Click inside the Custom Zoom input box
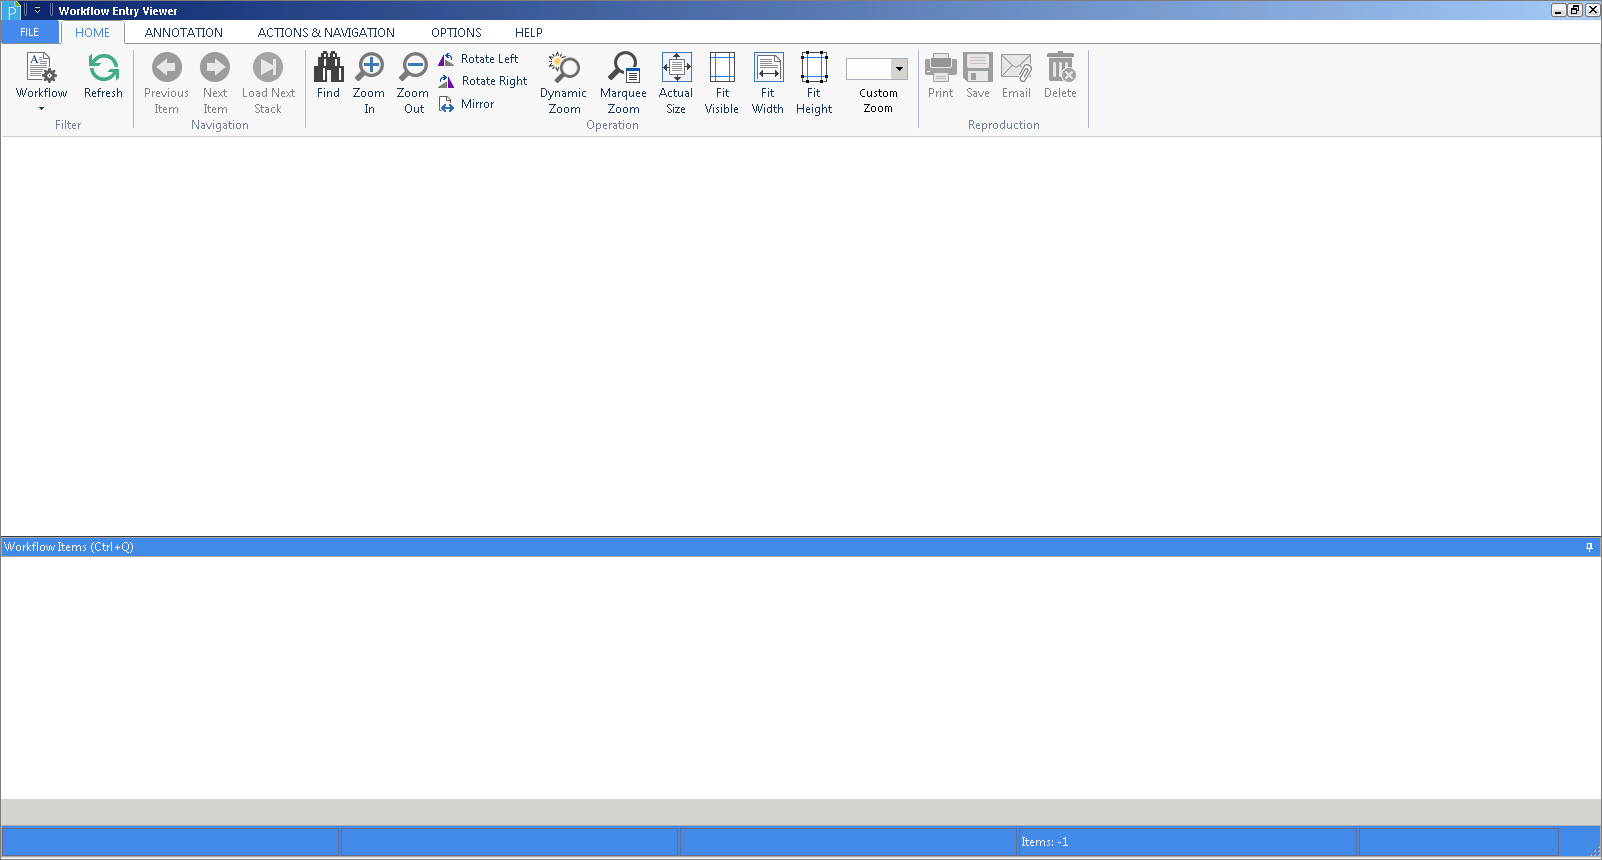The width and height of the screenshot is (1602, 860). pos(869,69)
